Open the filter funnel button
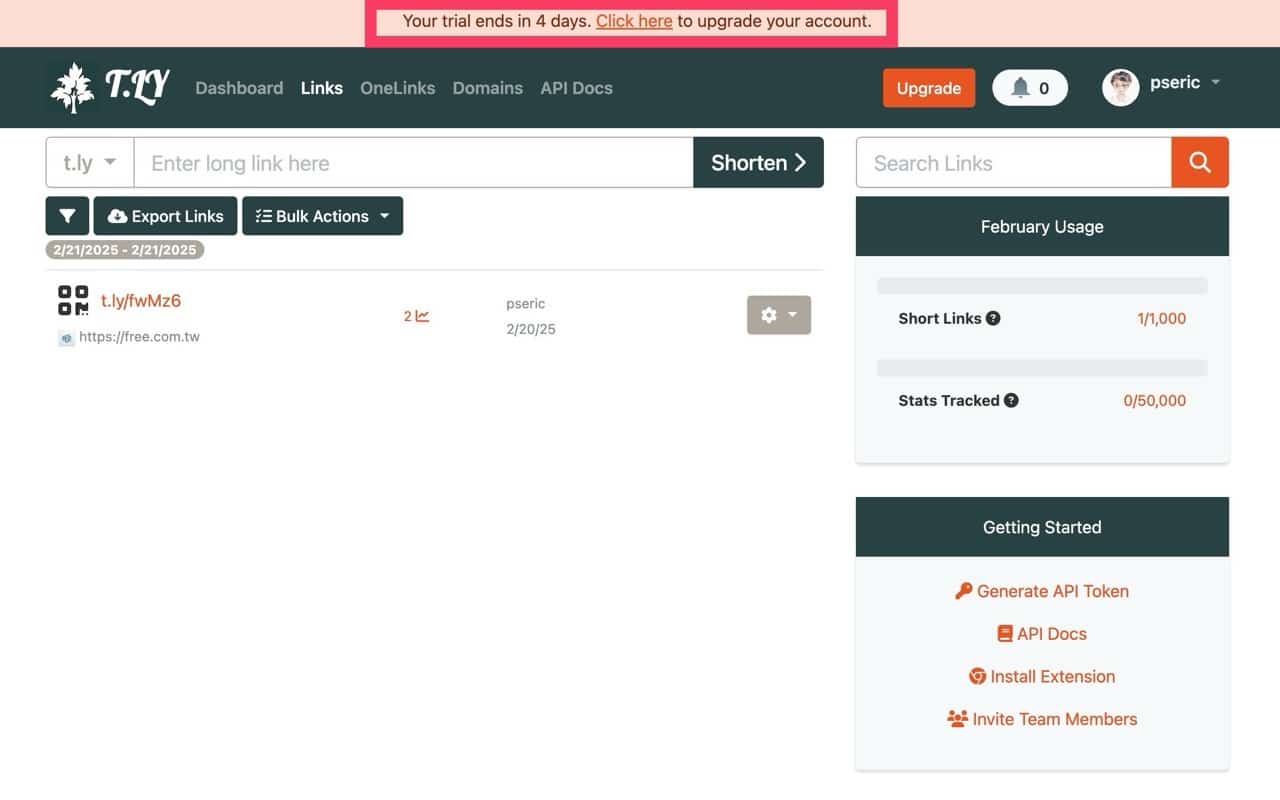 pyautogui.click(x=67, y=216)
